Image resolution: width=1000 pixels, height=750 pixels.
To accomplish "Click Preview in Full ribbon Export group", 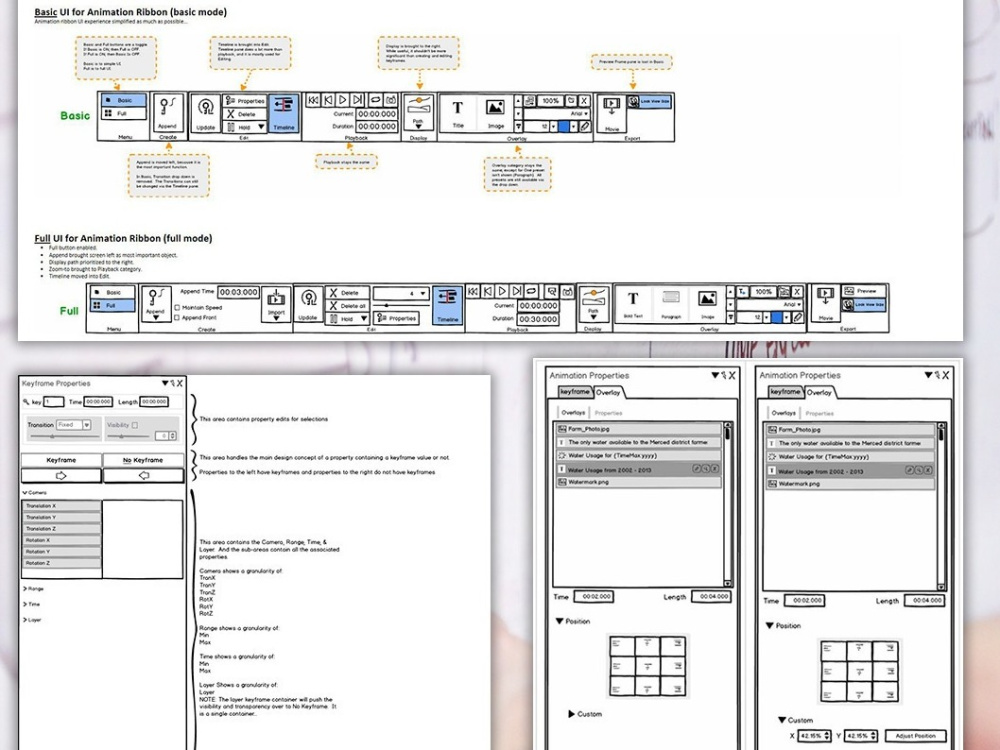I will coord(864,291).
